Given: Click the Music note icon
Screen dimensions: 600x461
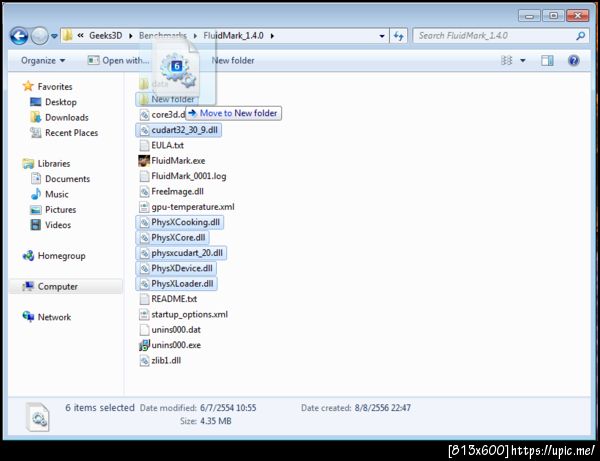Looking at the screenshot, I should click(x=36, y=194).
